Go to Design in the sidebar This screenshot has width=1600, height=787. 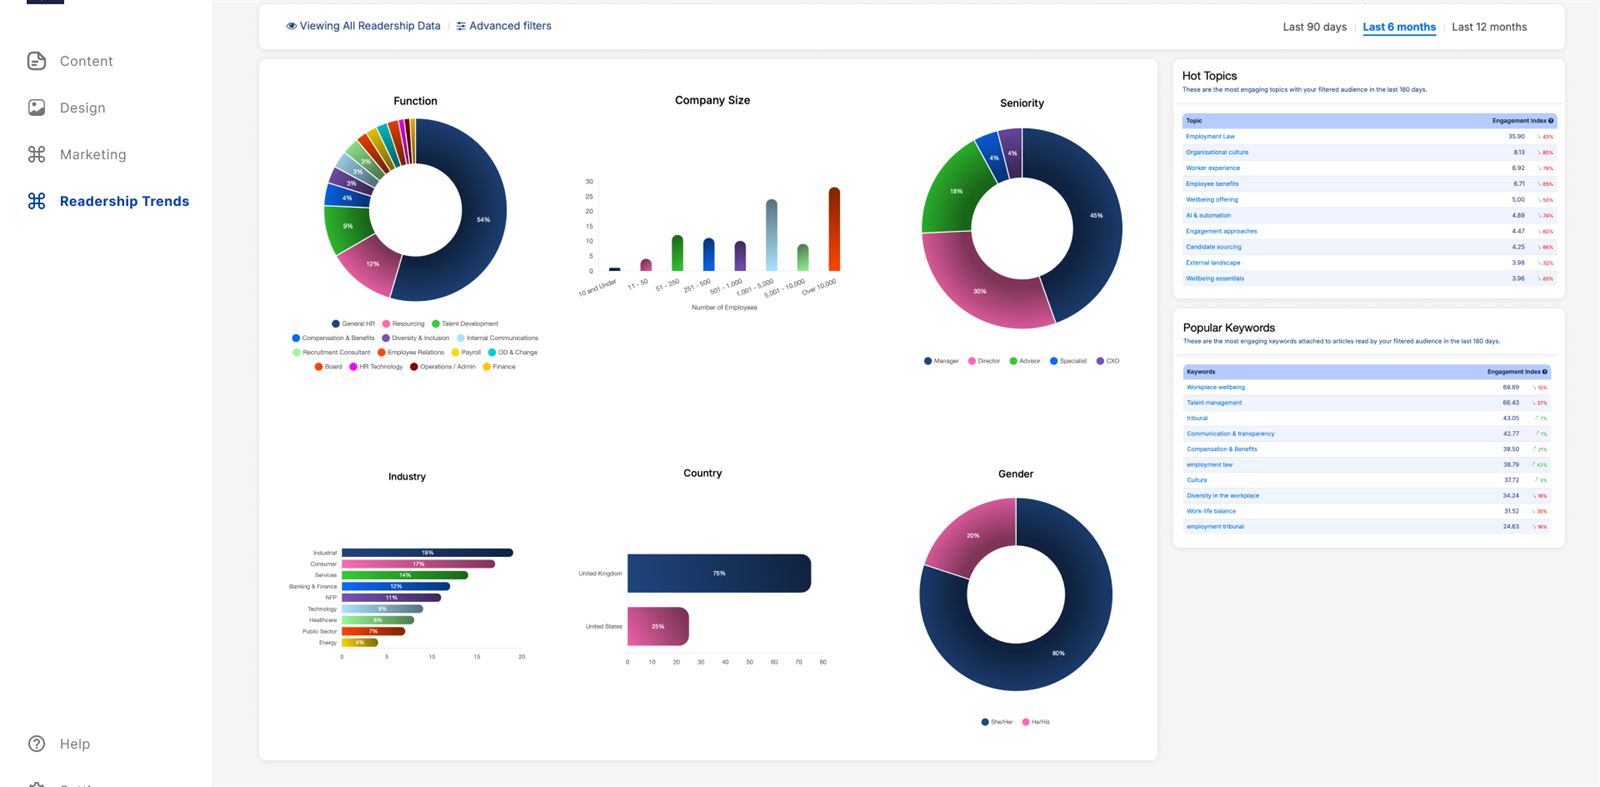click(82, 108)
